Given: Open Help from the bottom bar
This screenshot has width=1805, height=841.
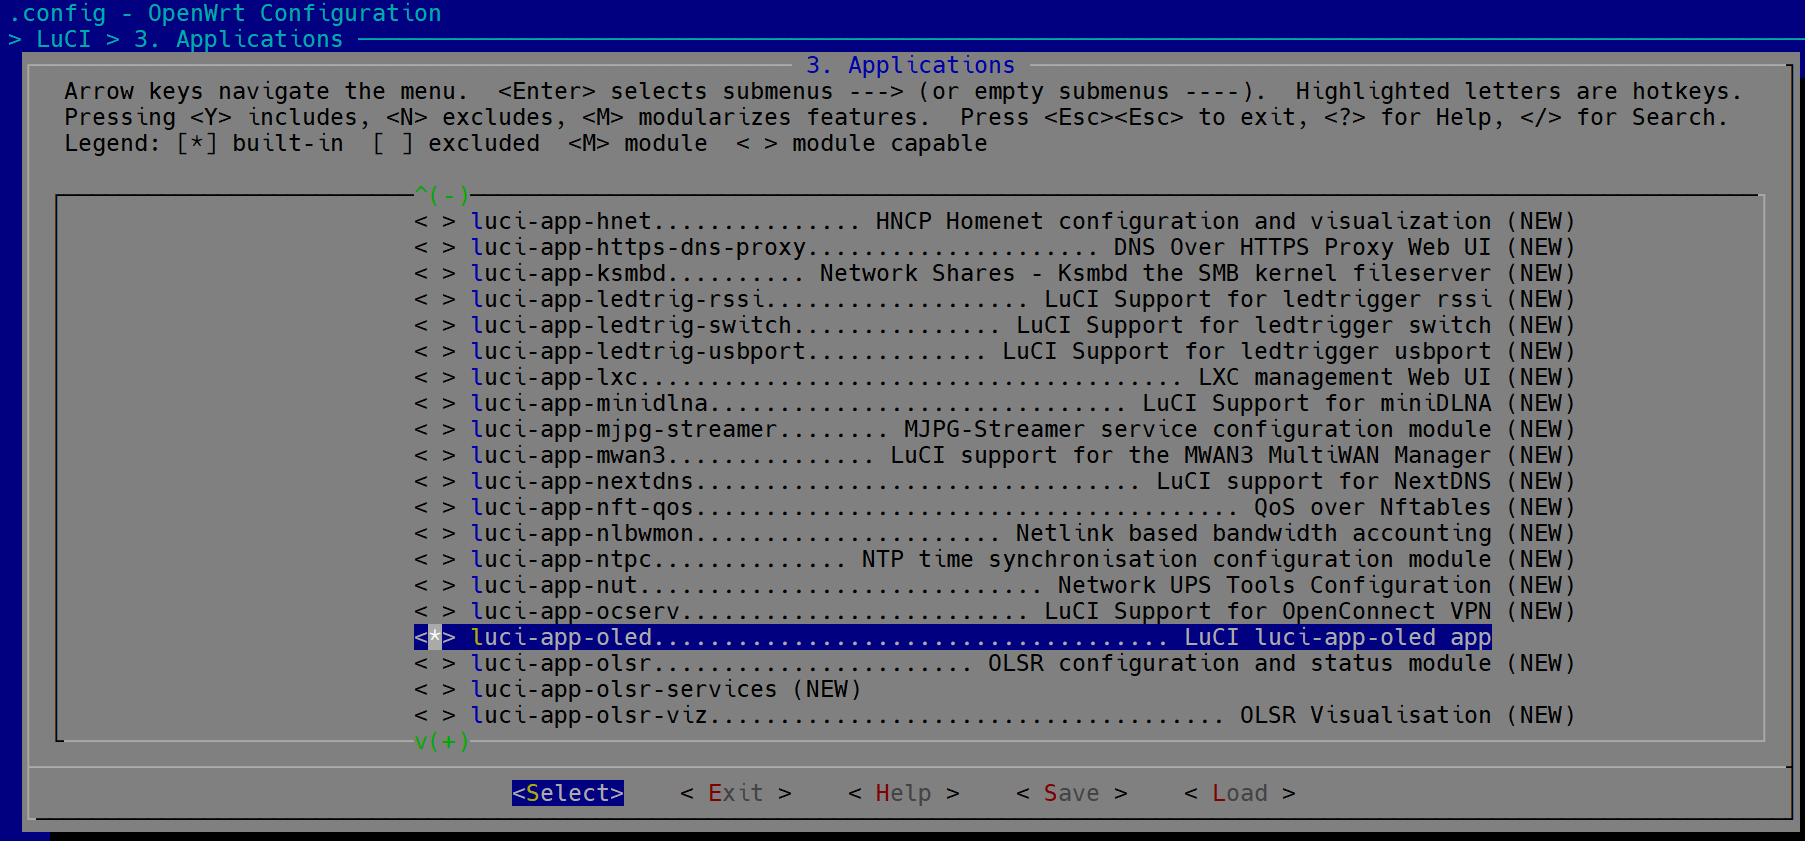Looking at the screenshot, I should 904,793.
